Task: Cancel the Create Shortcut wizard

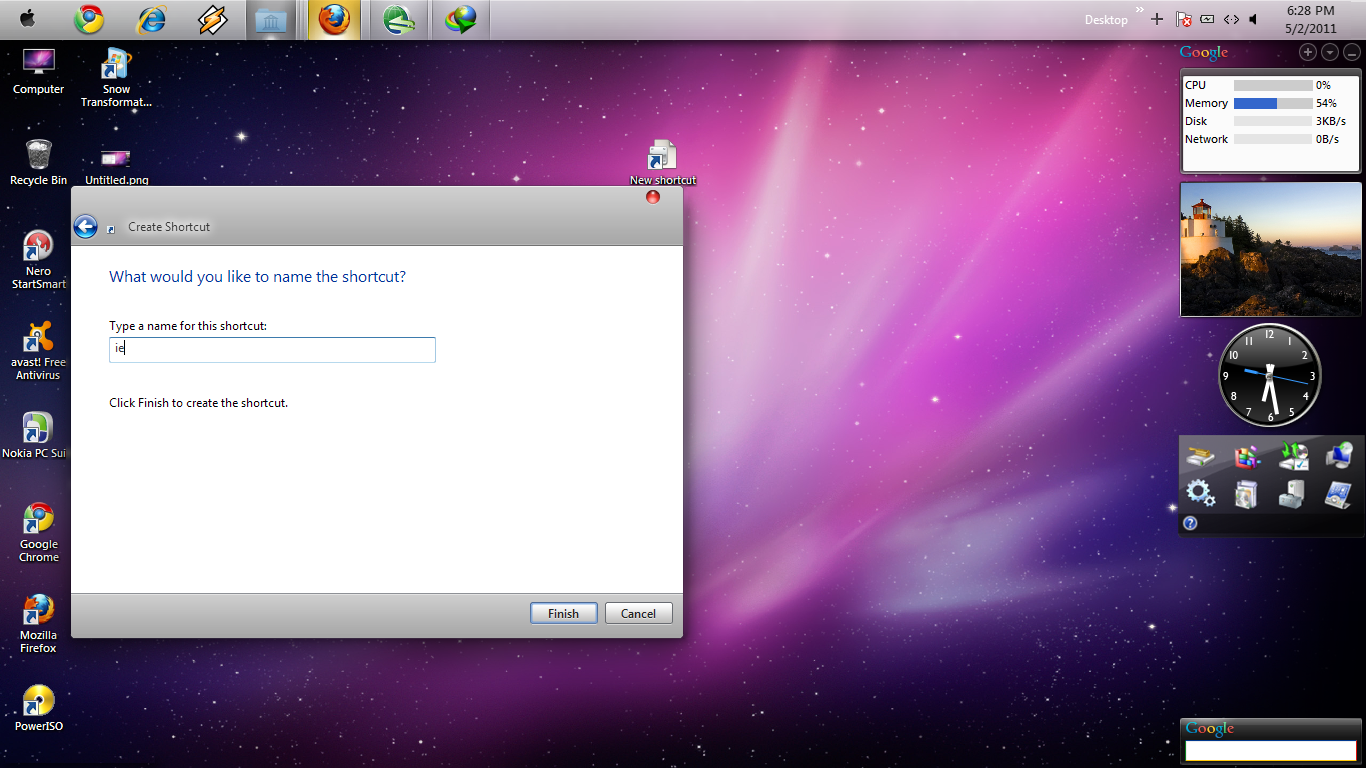Action: tap(638, 613)
